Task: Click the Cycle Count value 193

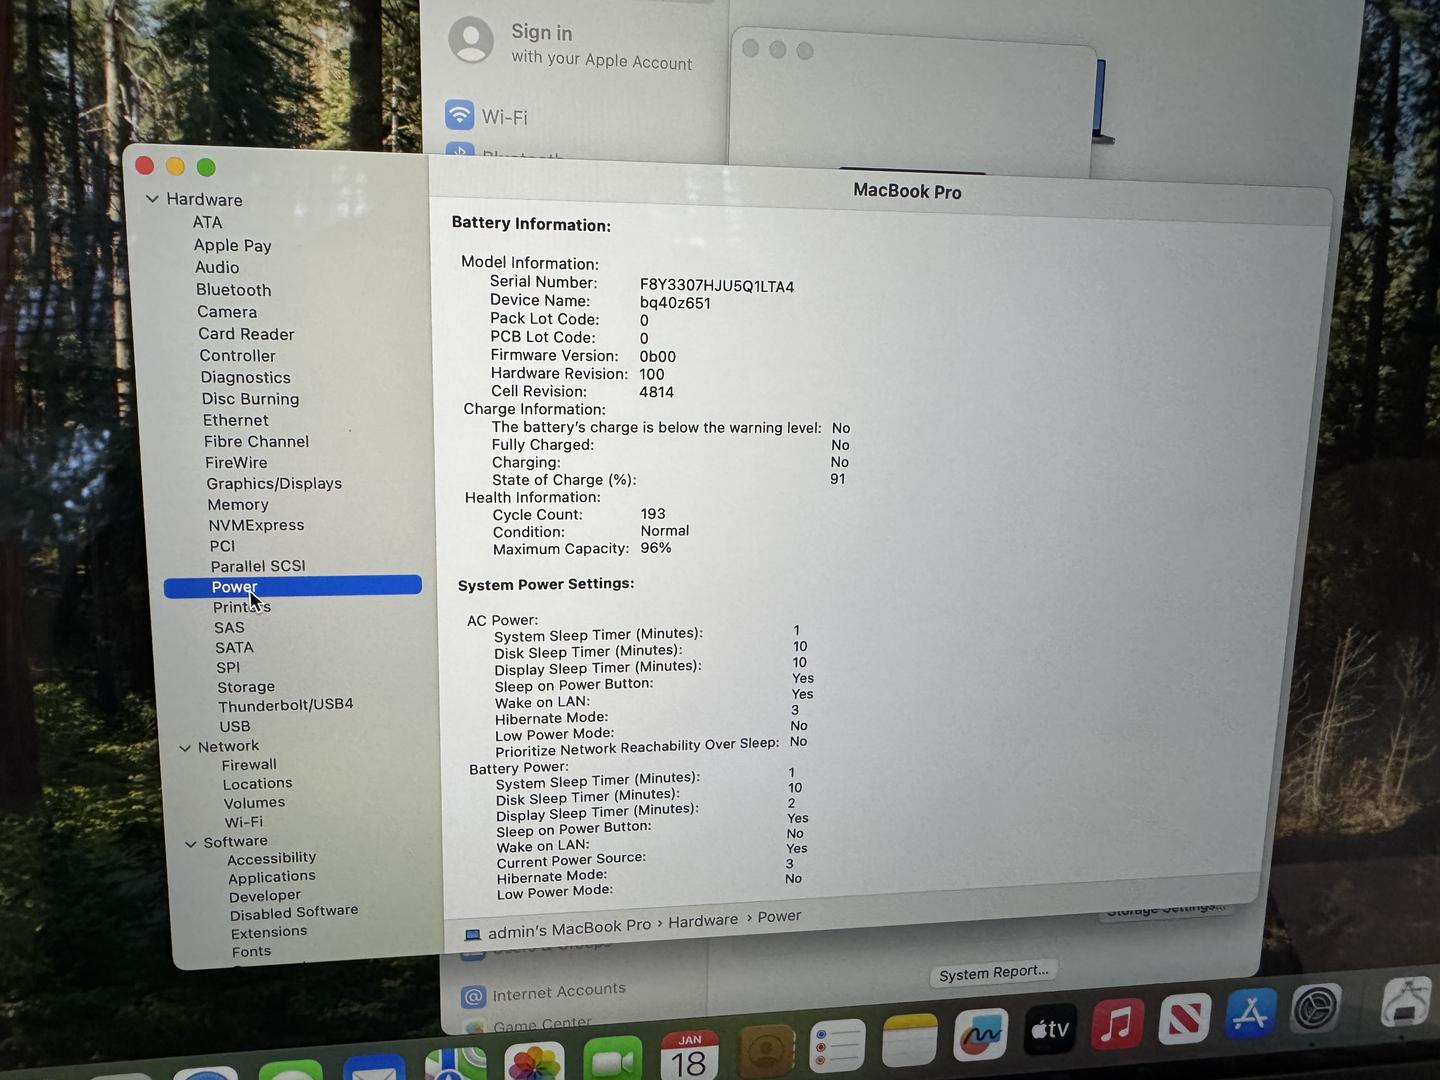Action: coord(653,514)
